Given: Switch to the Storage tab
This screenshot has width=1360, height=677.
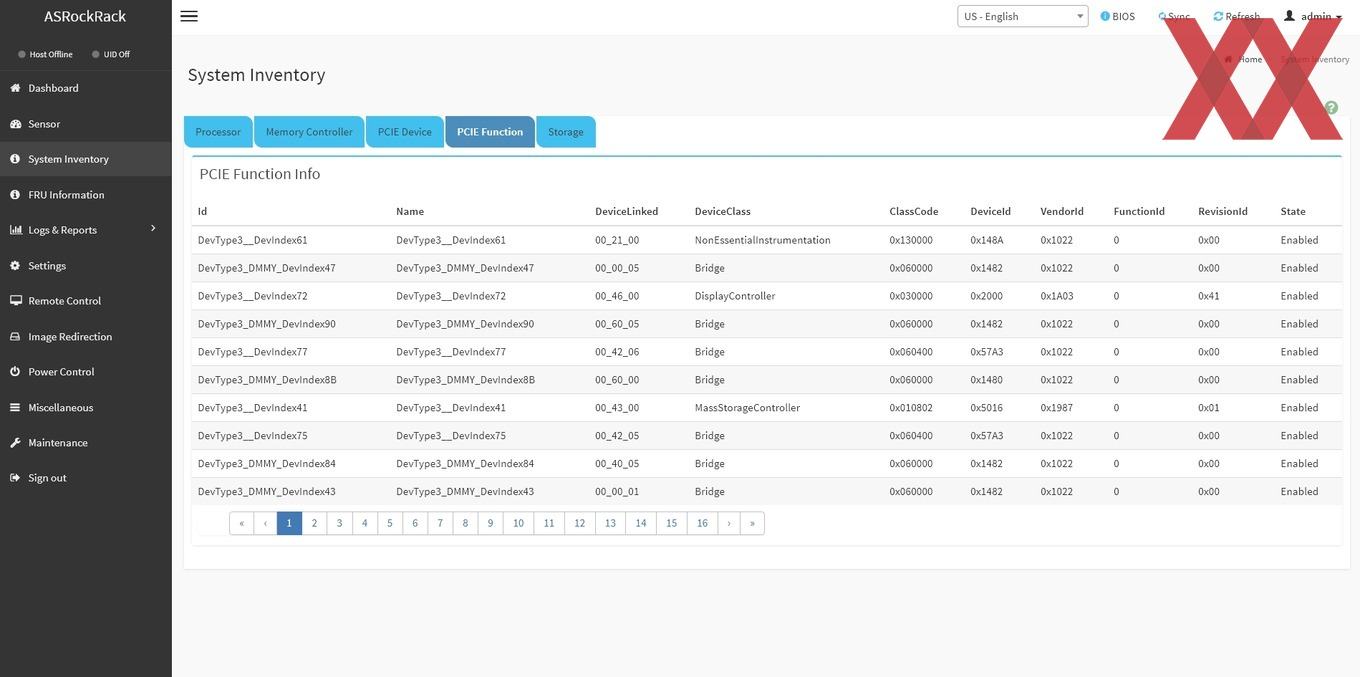Looking at the screenshot, I should tap(566, 132).
